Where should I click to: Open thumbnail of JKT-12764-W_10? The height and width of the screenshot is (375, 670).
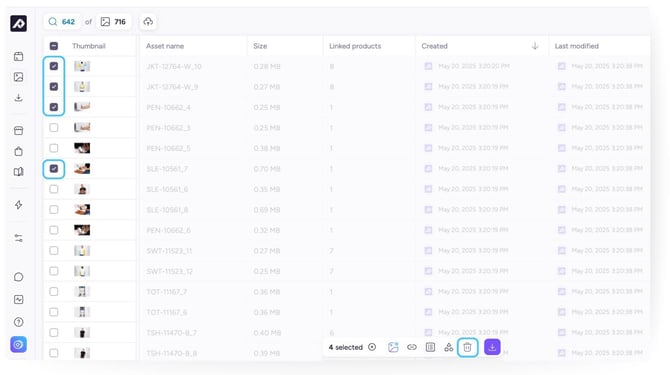pyautogui.click(x=82, y=66)
